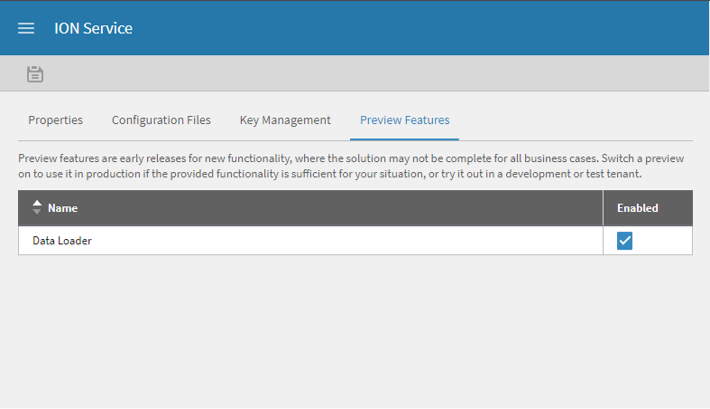Select the Preview Features tab

pyautogui.click(x=404, y=120)
